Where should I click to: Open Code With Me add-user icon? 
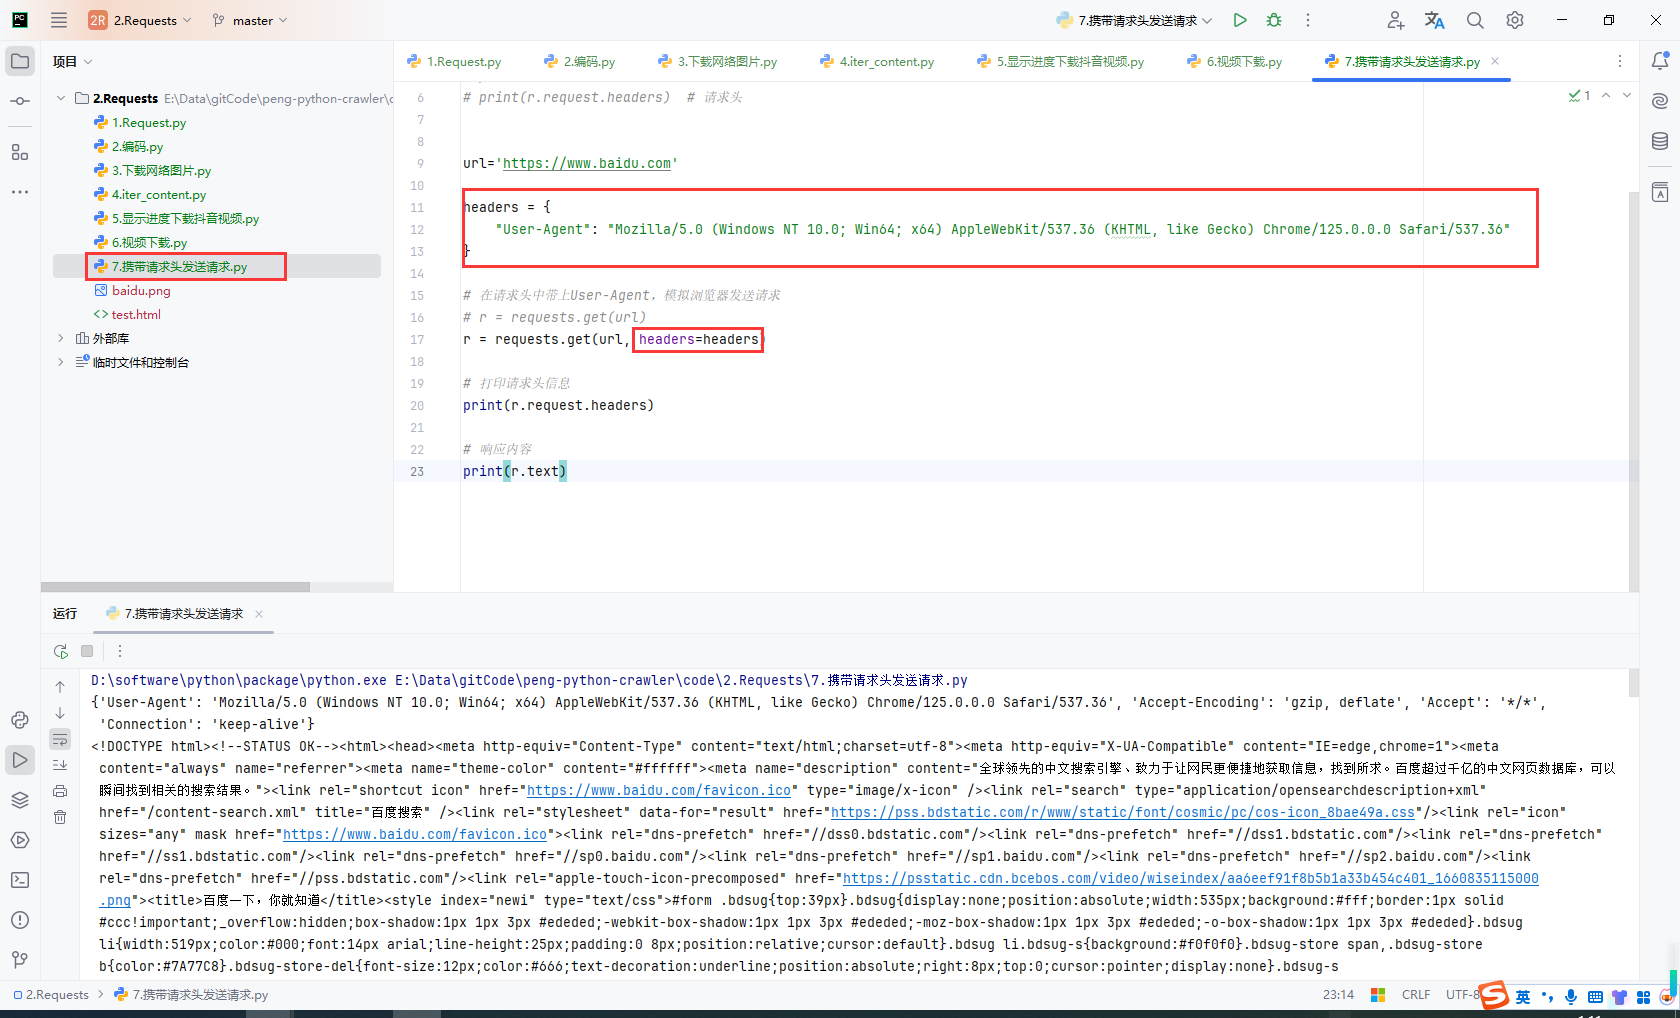tap(1396, 20)
